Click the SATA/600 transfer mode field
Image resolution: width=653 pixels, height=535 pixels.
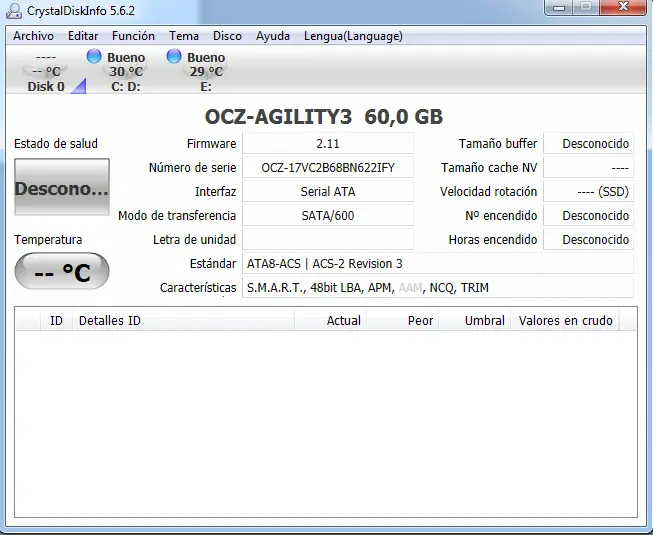[x=328, y=216]
